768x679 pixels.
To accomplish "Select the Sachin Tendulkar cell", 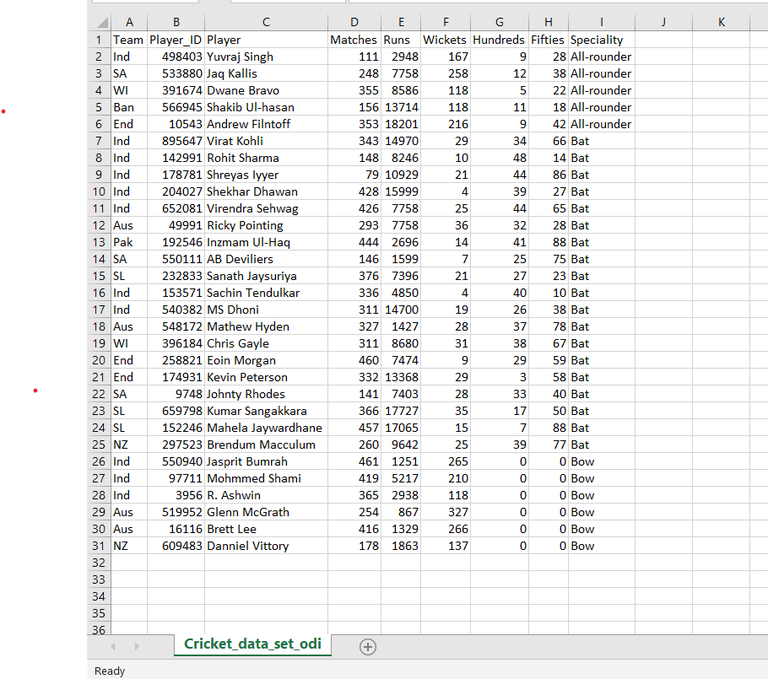I will [266, 293].
